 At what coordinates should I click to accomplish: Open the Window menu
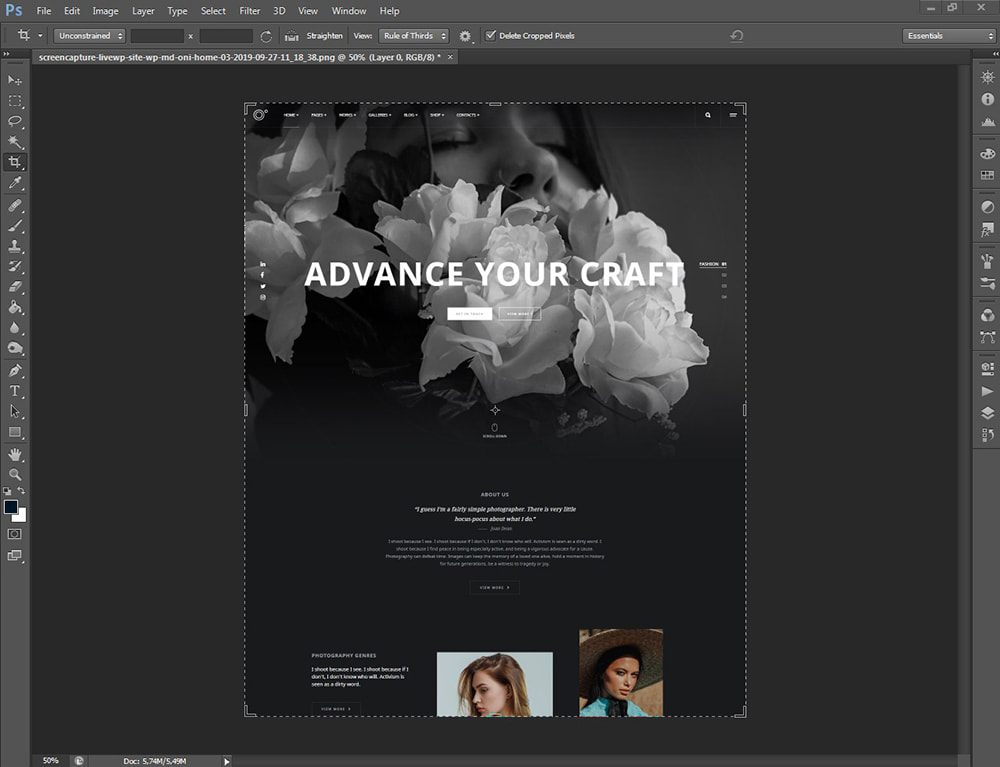click(x=349, y=11)
